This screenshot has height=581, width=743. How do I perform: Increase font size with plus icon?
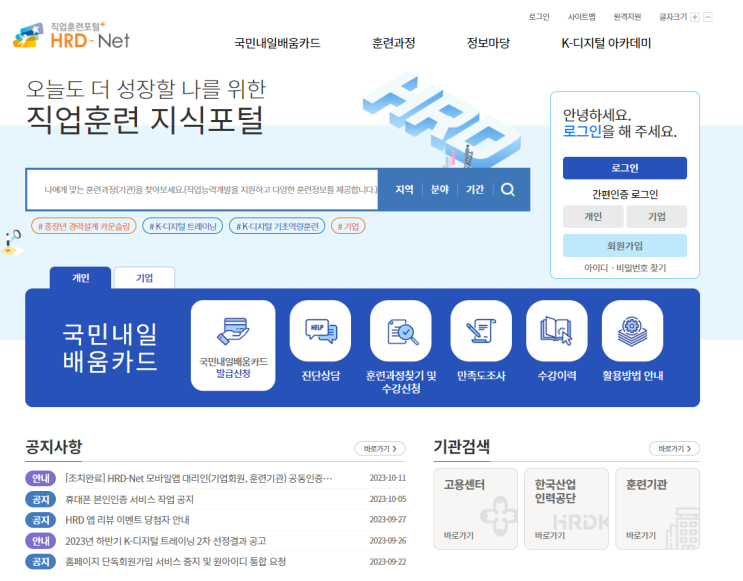[695, 17]
